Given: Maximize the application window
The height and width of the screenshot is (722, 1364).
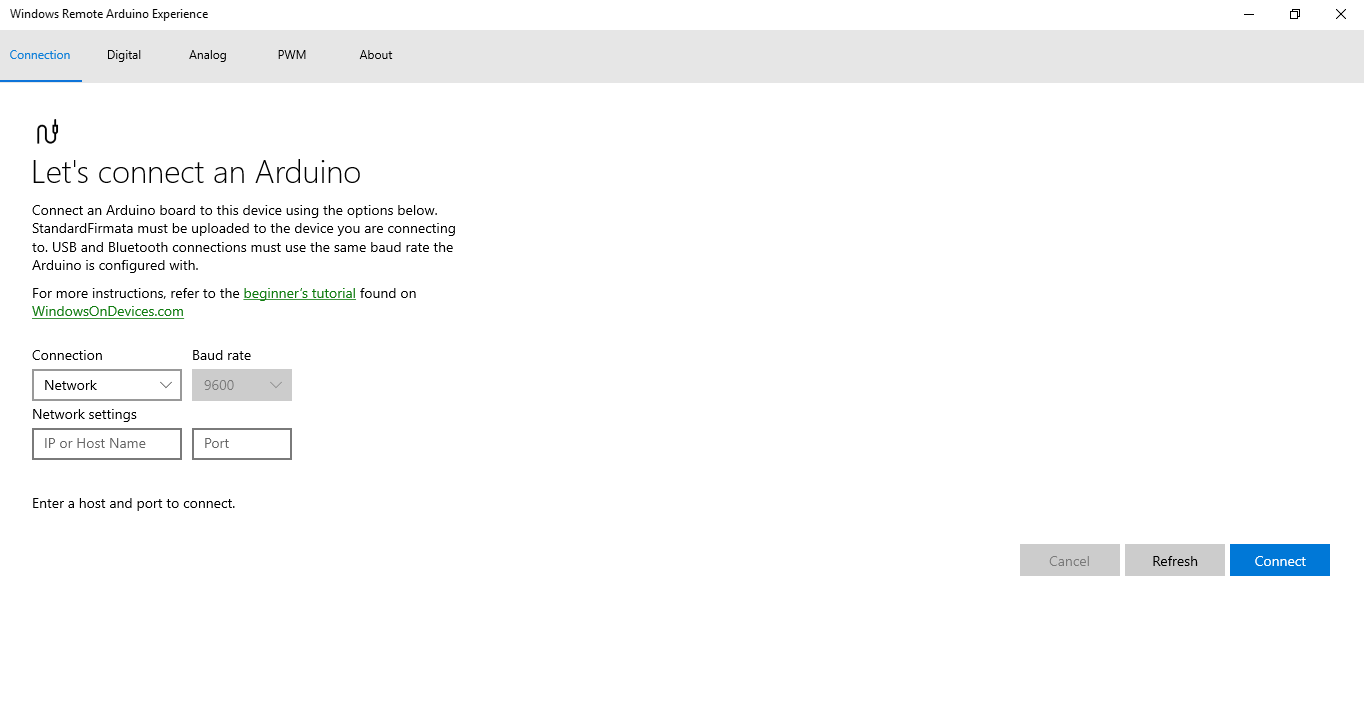Looking at the screenshot, I should [1294, 14].
